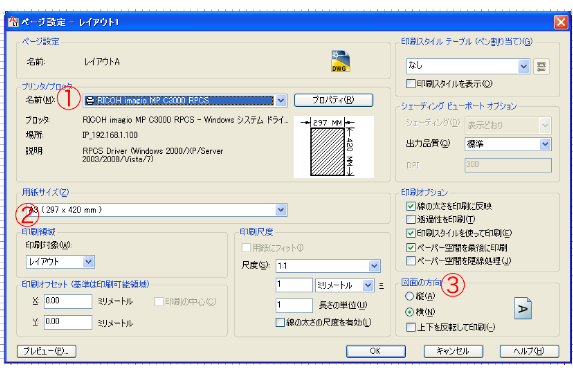This screenshot has width=573, height=375.
Task: Enable 透過性を印刷 checkbox
Action: 411,219
